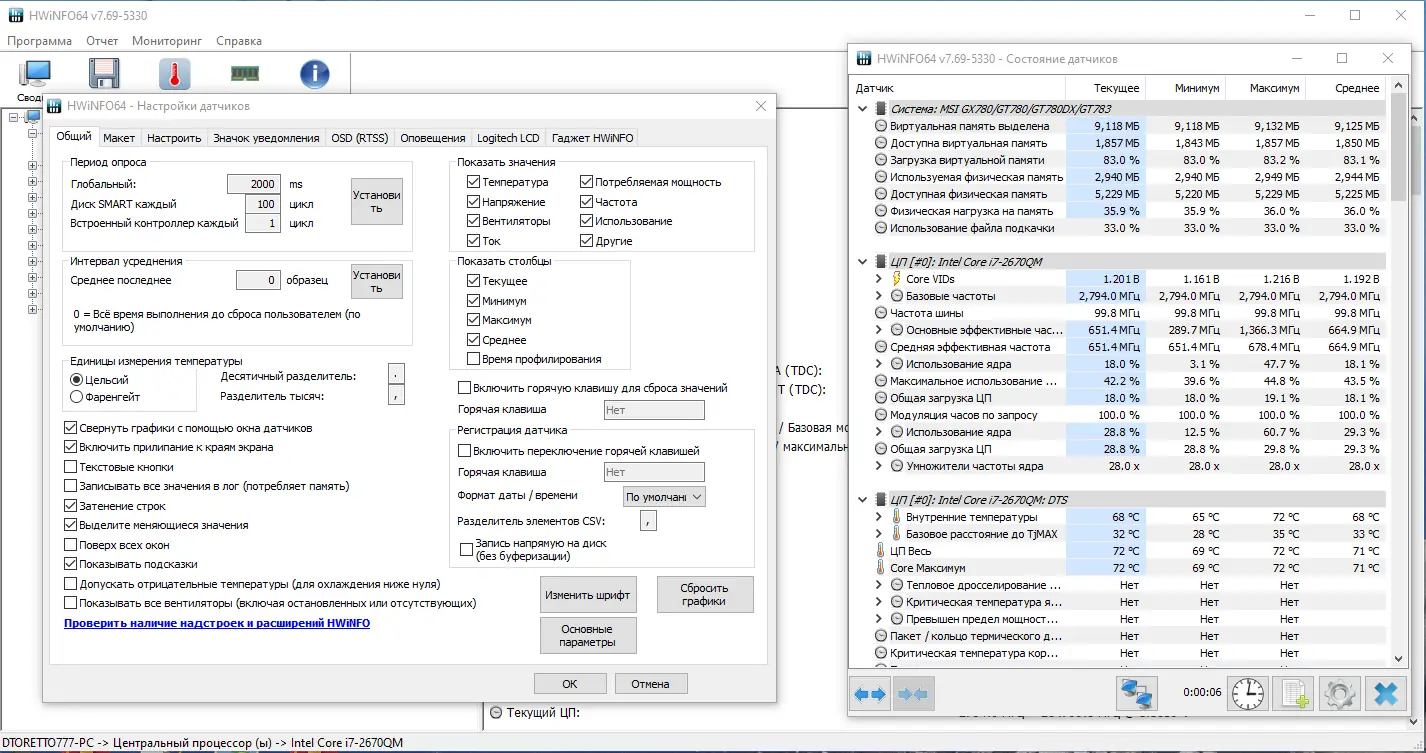Click the Отмена button
Viewport: 1426px width, 753px height.
coord(650,684)
